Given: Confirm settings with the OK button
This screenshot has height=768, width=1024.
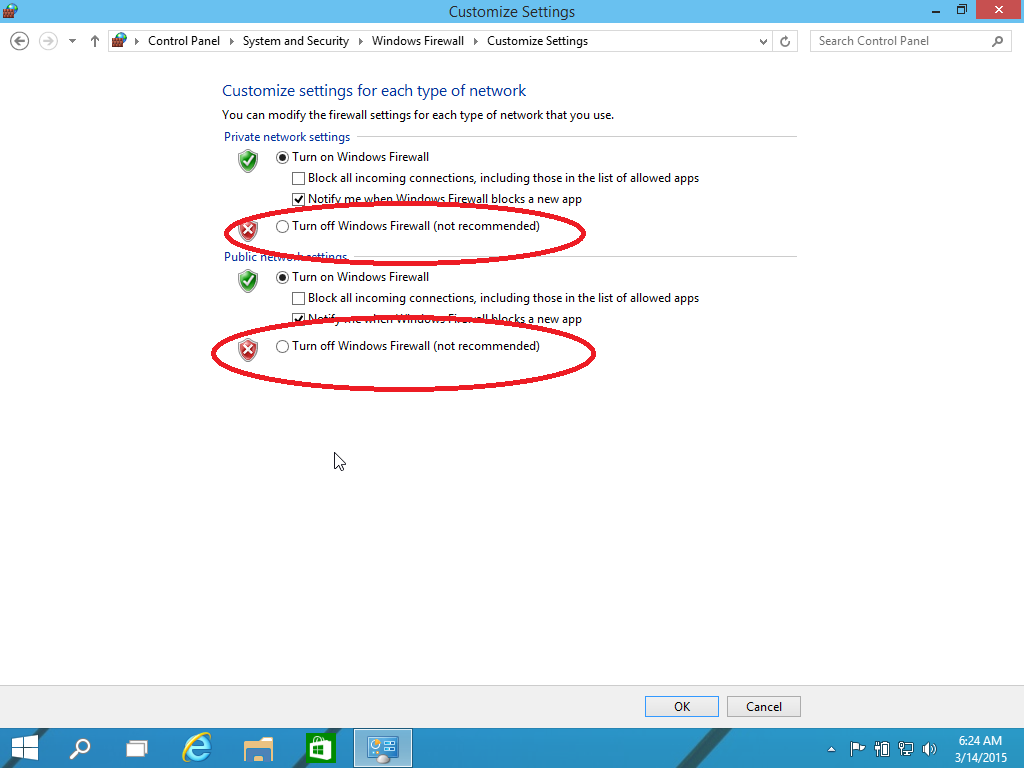Looking at the screenshot, I should click(x=681, y=706).
